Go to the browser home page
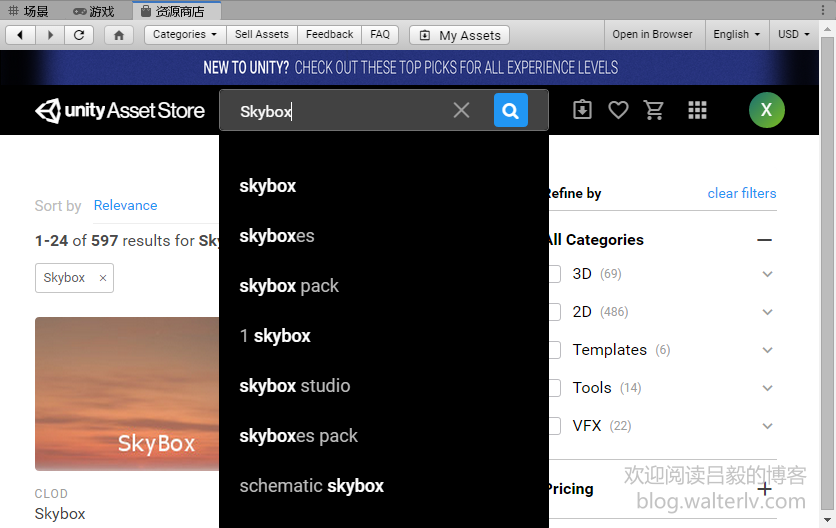836x528 pixels. pyautogui.click(x=119, y=35)
